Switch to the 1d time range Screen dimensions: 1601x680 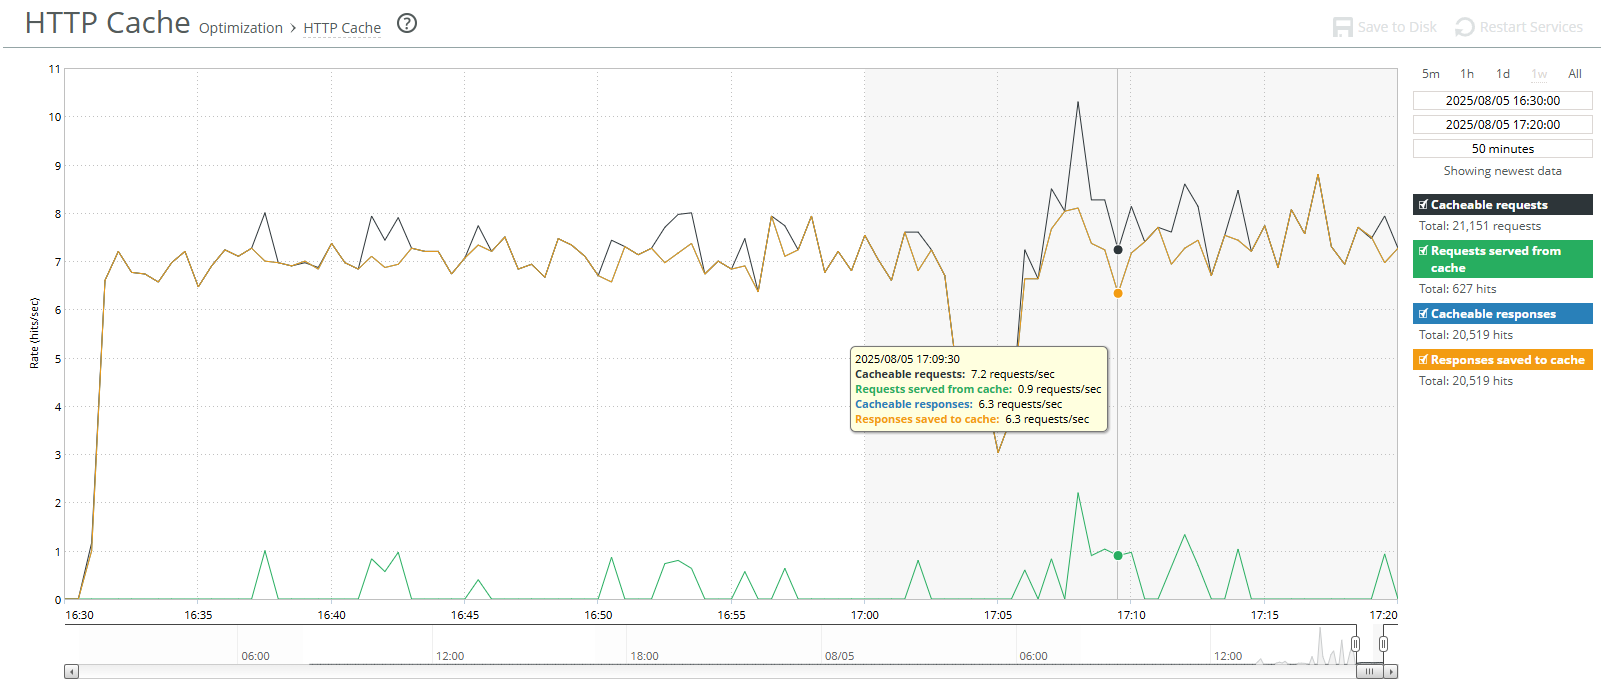click(x=1503, y=74)
